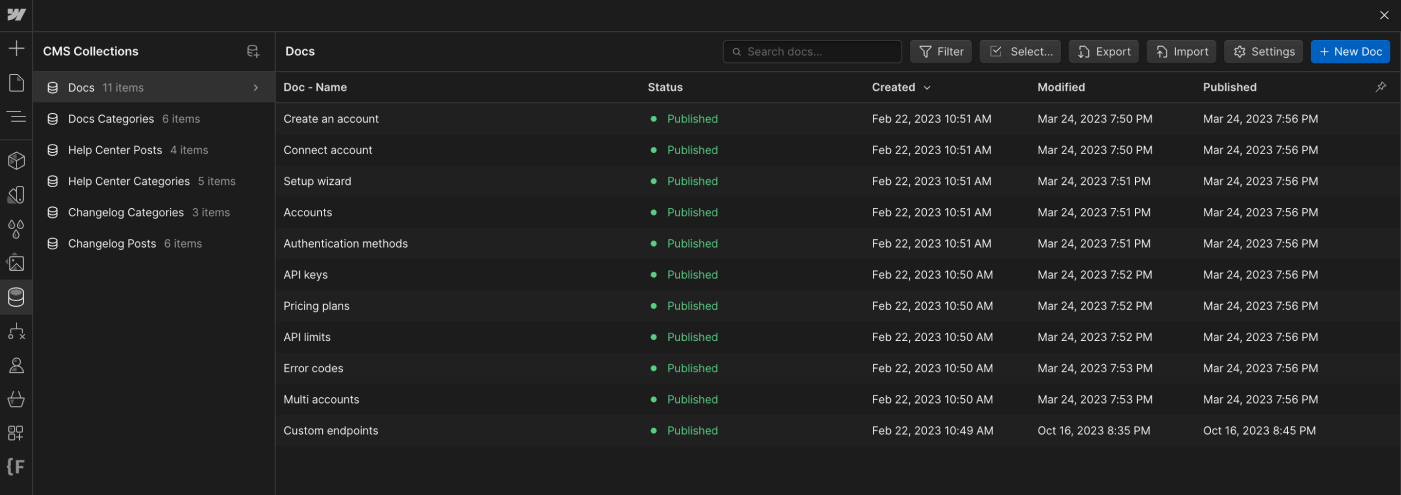Create a New Doc
The image size is (1401, 495).
(x=1350, y=52)
